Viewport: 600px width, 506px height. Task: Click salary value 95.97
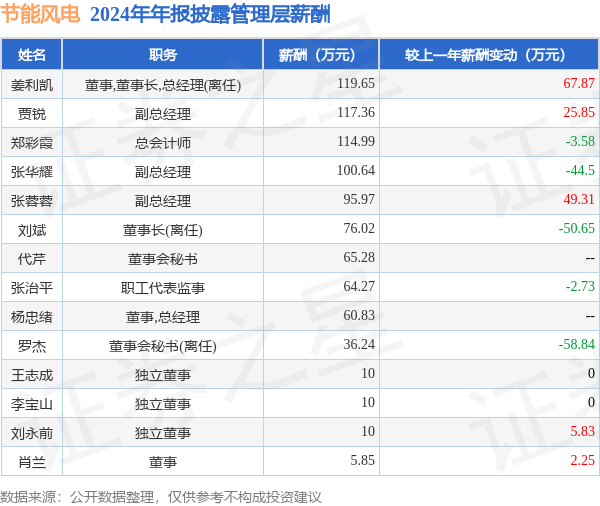coord(359,200)
